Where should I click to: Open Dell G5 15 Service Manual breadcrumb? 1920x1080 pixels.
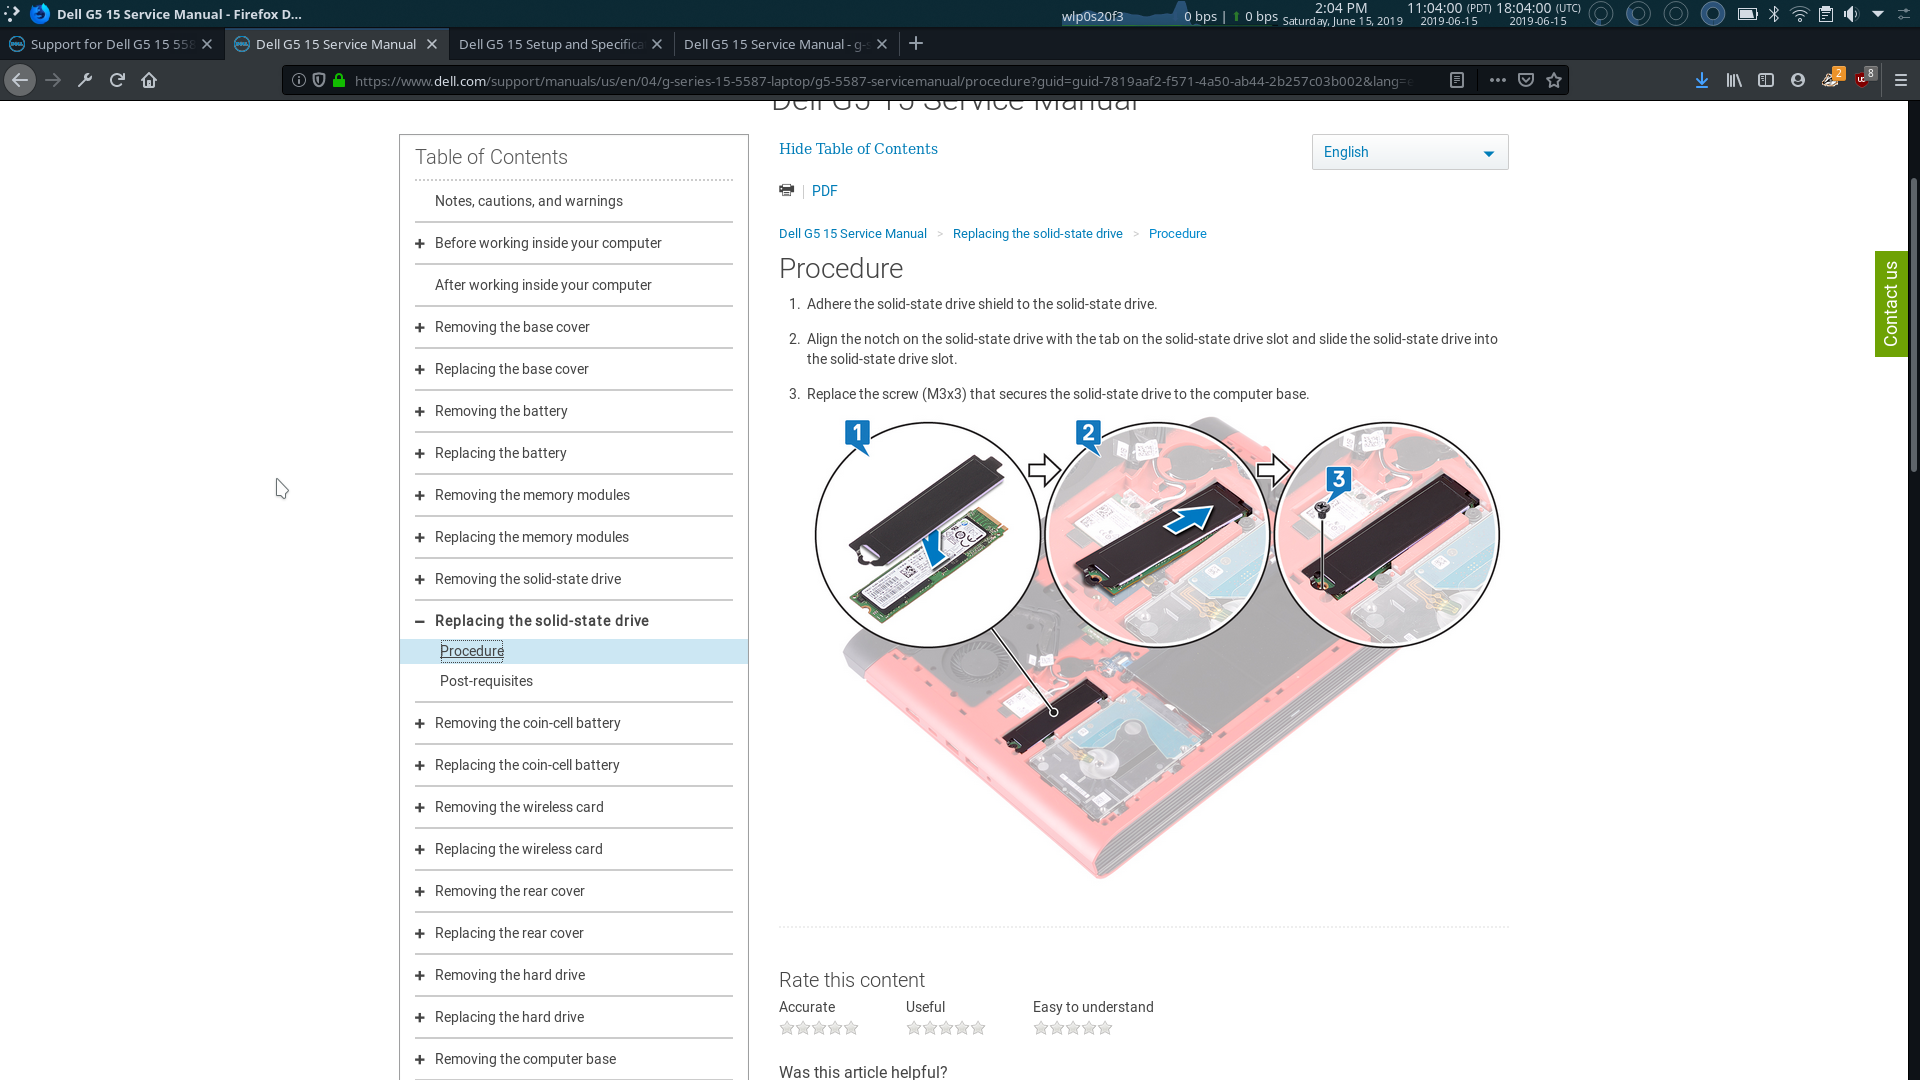[853, 234]
